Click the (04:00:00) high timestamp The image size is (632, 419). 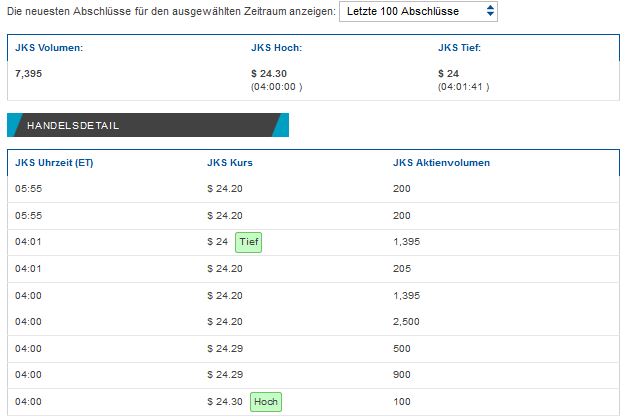(276, 87)
